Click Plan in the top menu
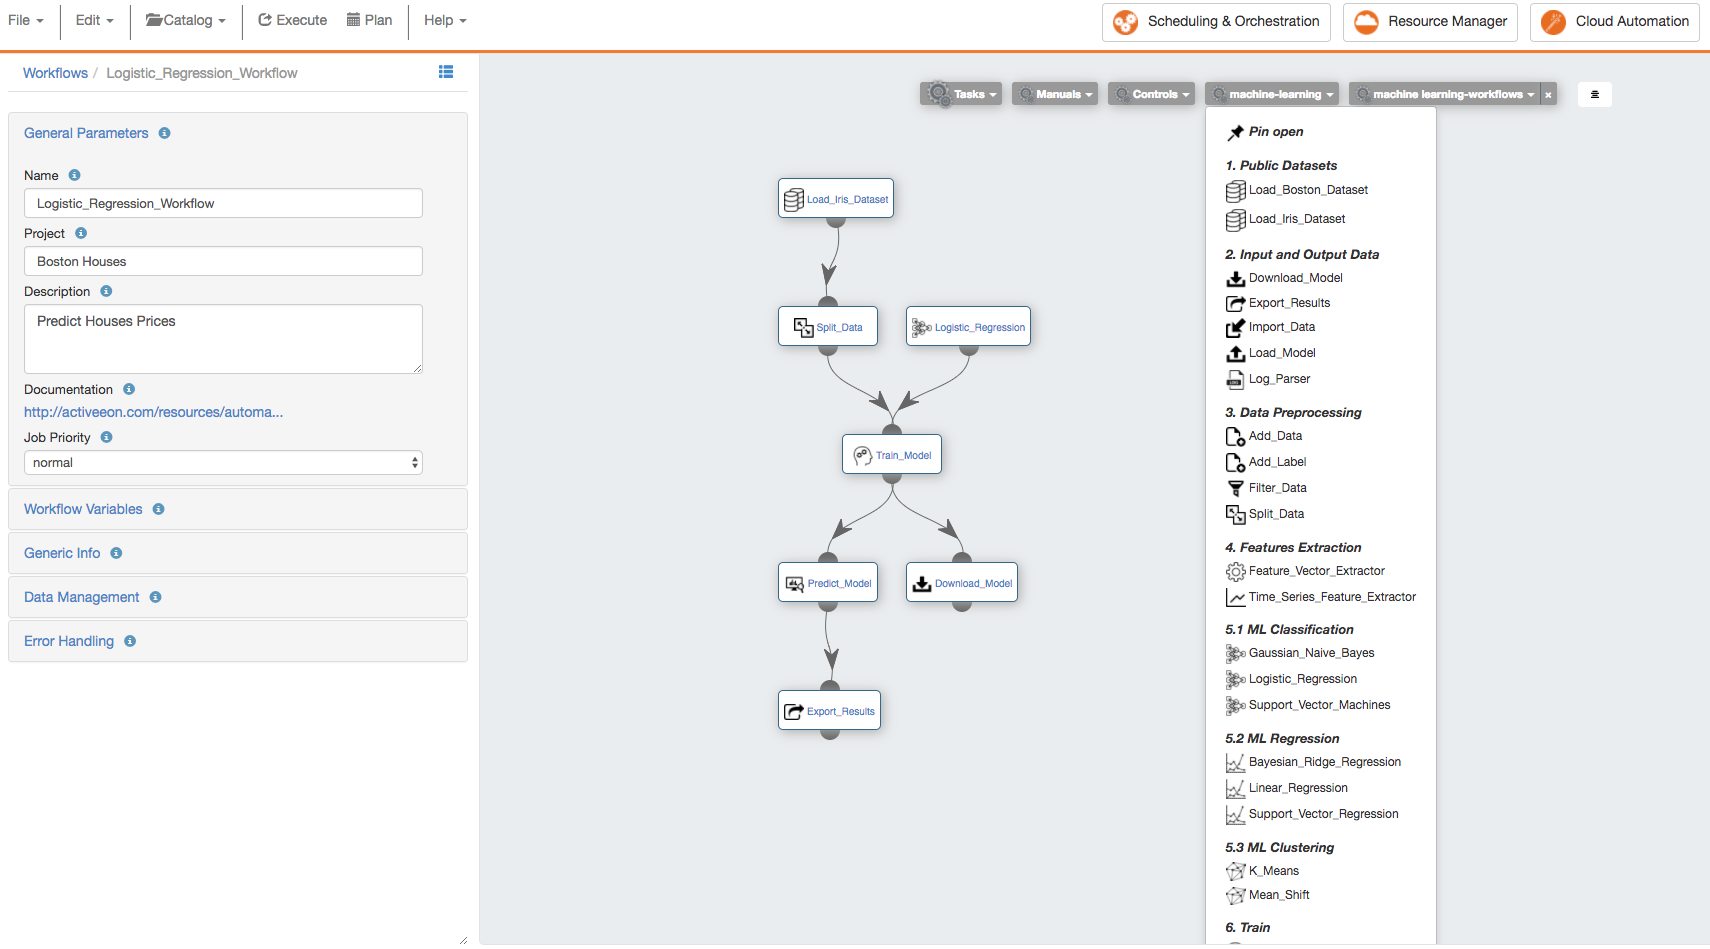The height and width of the screenshot is (949, 1710). click(370, 20)
